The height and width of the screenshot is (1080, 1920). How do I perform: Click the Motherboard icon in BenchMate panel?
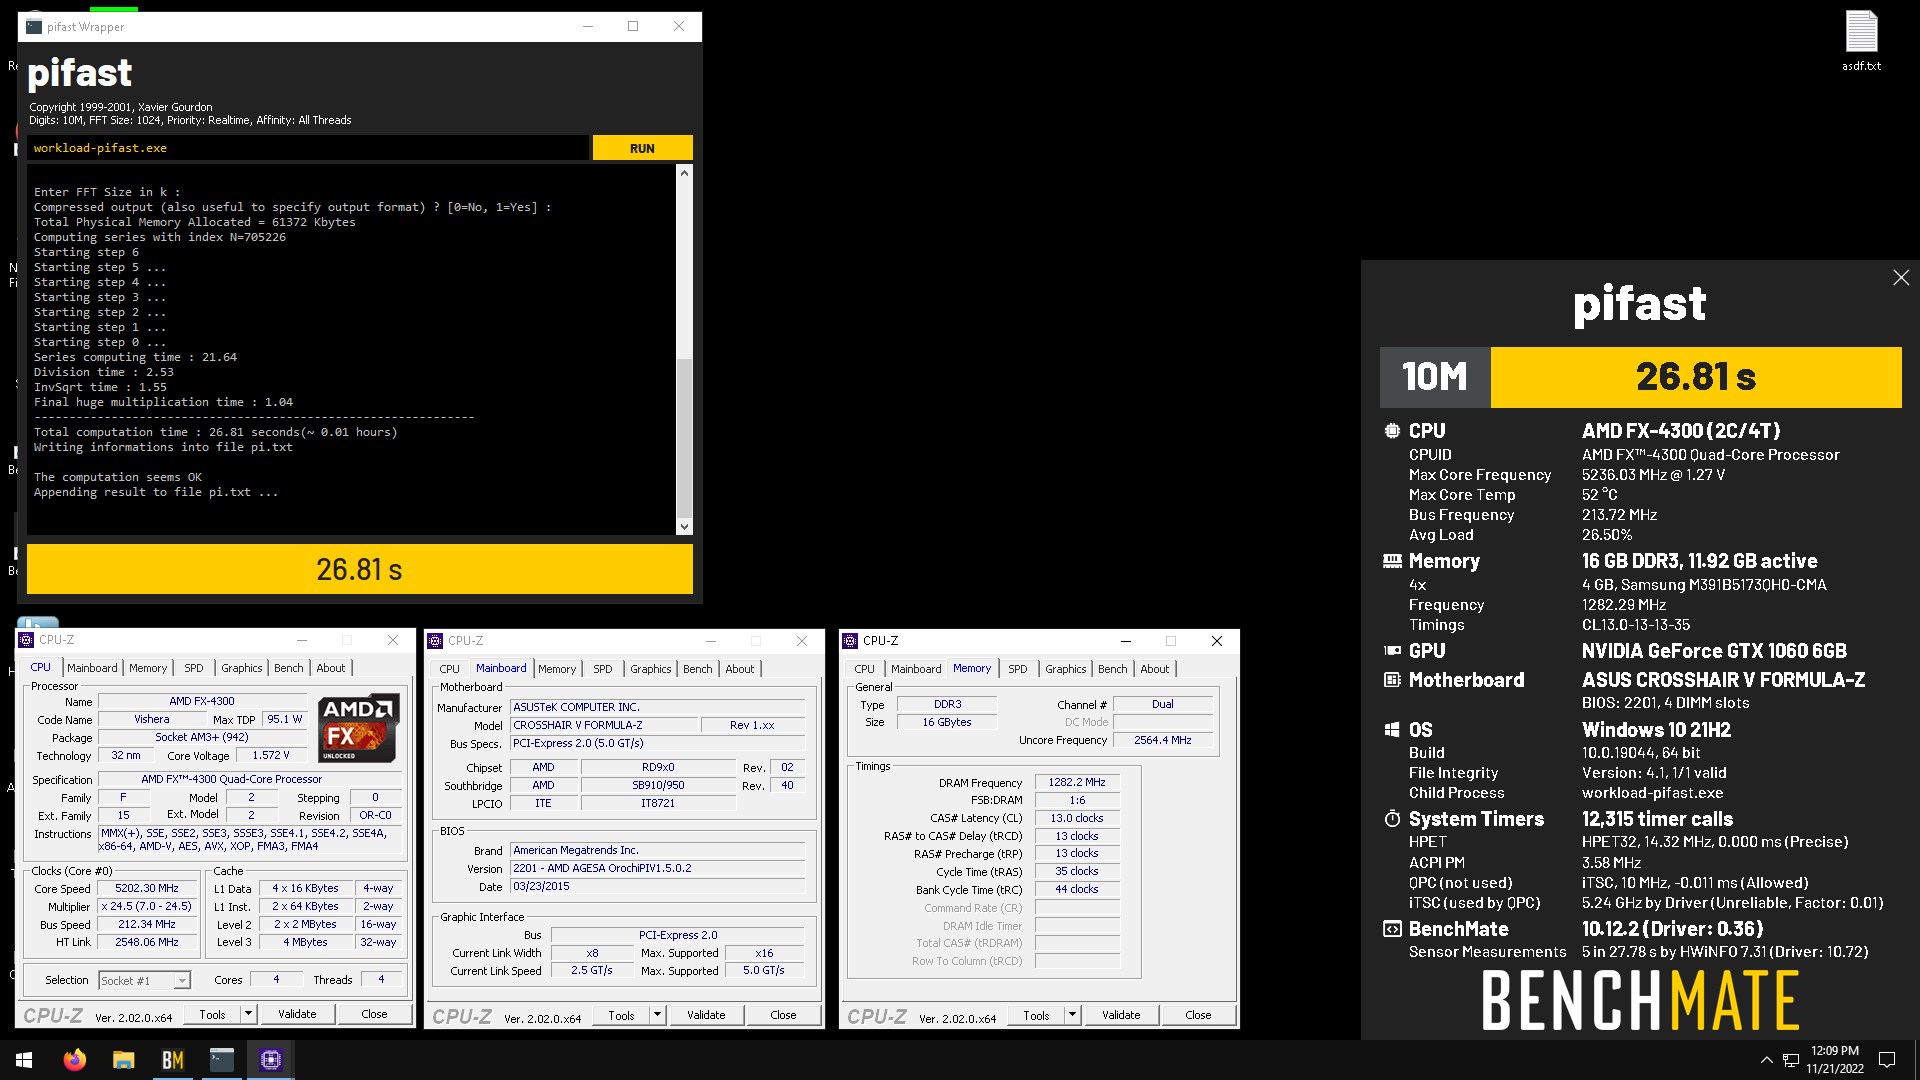tap(1391, 680)
